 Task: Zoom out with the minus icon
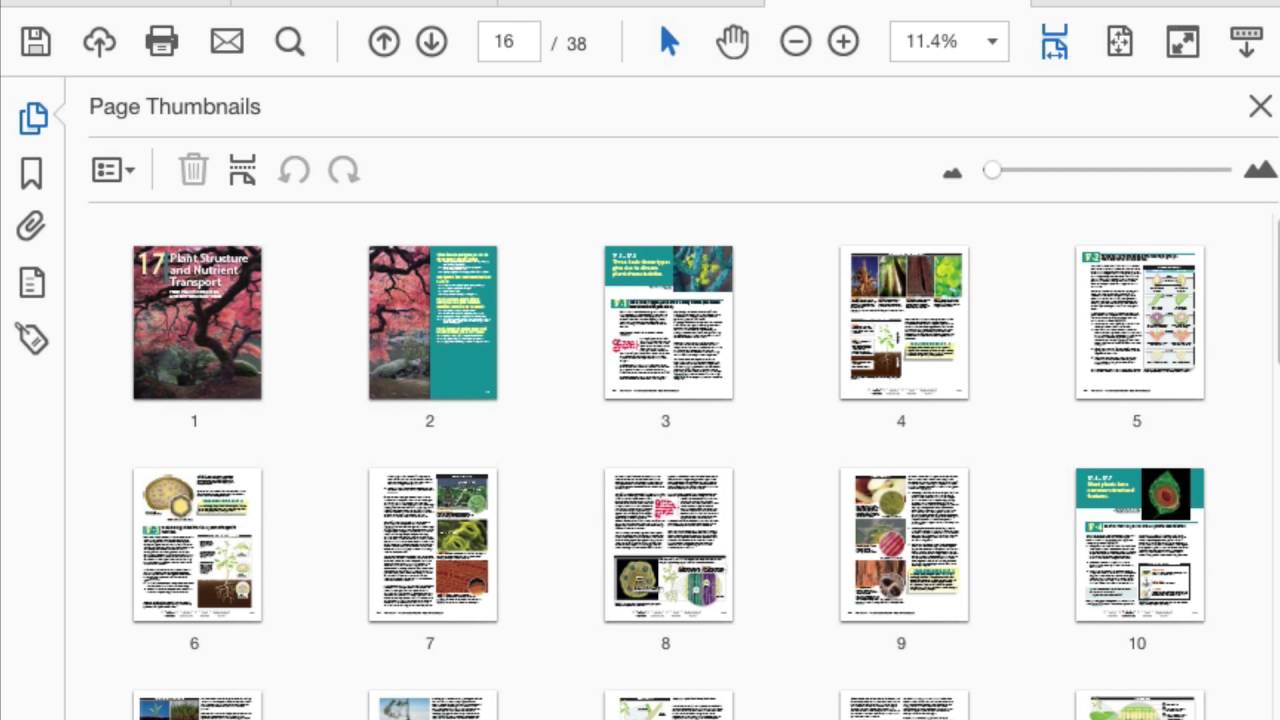click(796, 42)
